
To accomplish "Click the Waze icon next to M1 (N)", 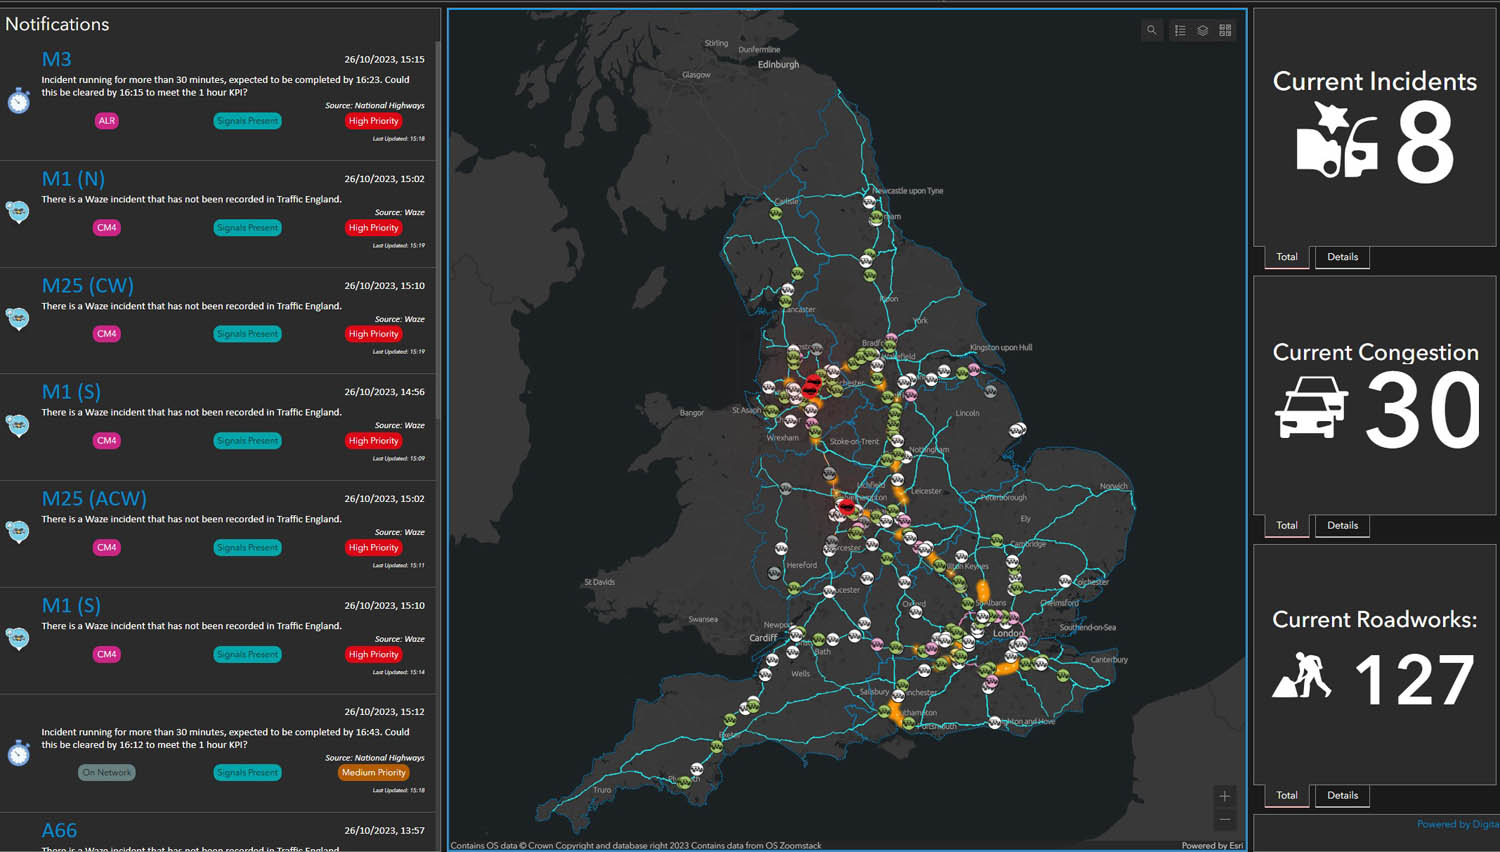I will click(18, 212).
